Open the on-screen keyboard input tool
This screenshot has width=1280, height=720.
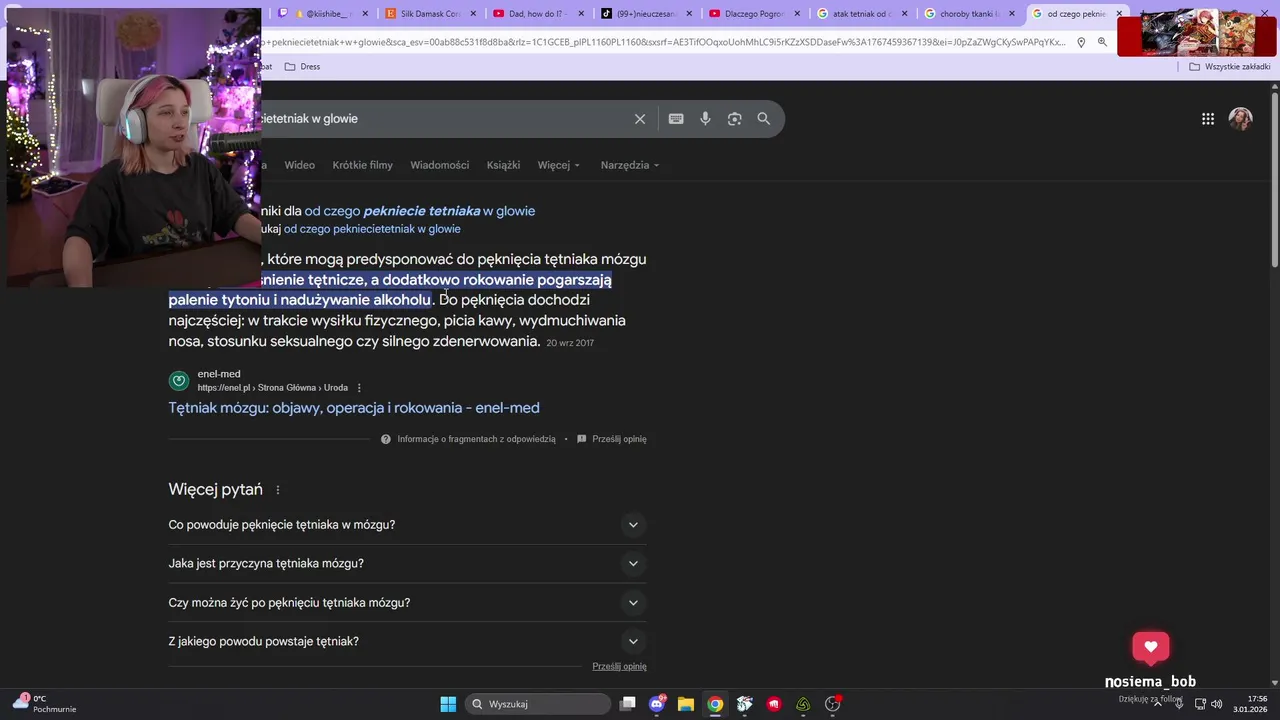click(x=676, y=119)
